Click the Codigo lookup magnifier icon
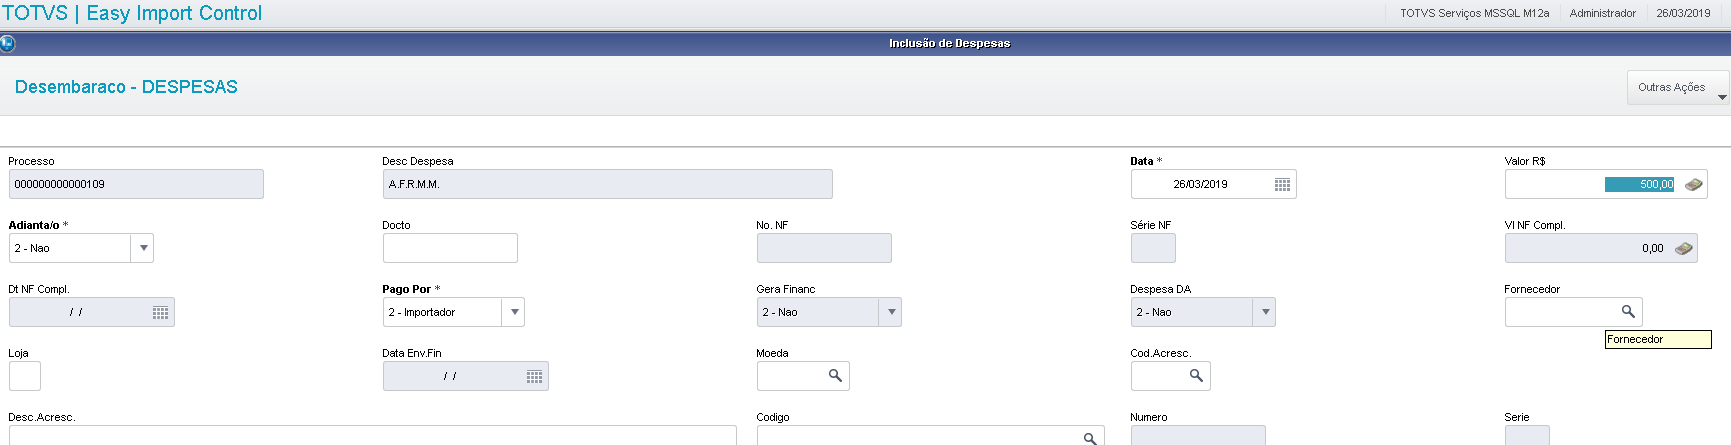 pyautogui.click(x=1090, y=438)
